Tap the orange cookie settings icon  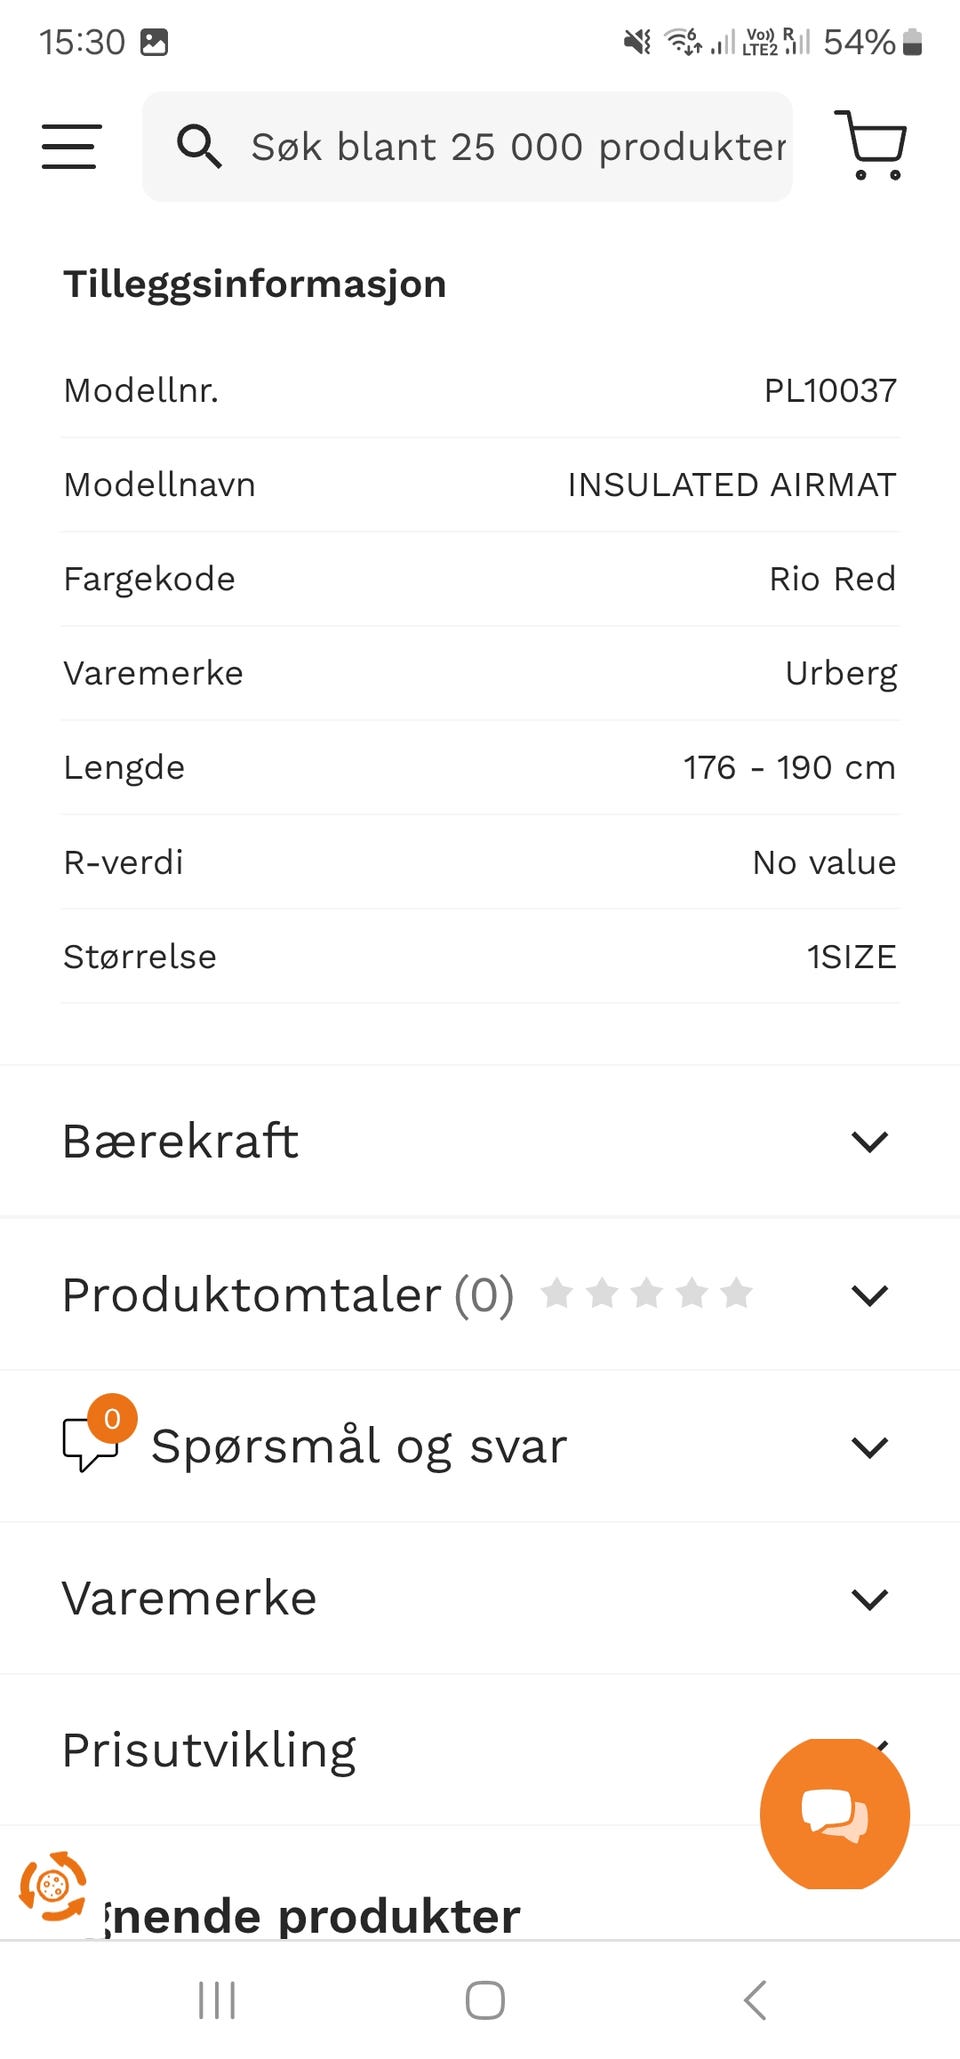(53, 1886)
